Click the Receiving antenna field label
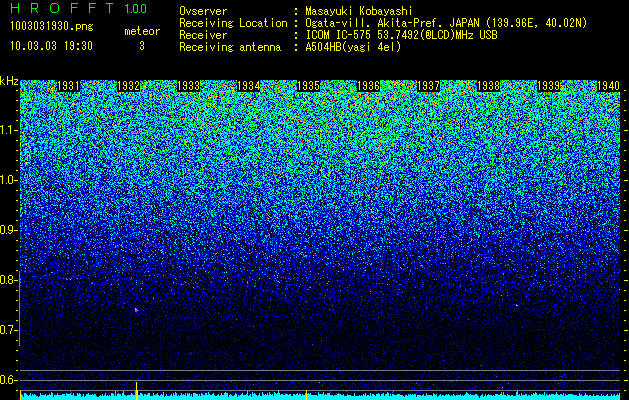This screenshot has height=400, width=629. [x=230, y=47]
